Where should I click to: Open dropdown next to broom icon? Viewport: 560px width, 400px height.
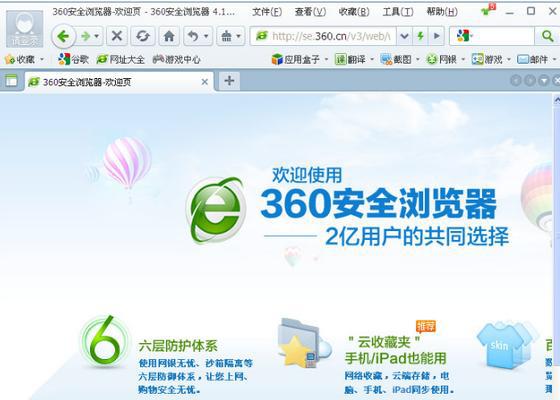click(x=239, y=36)
